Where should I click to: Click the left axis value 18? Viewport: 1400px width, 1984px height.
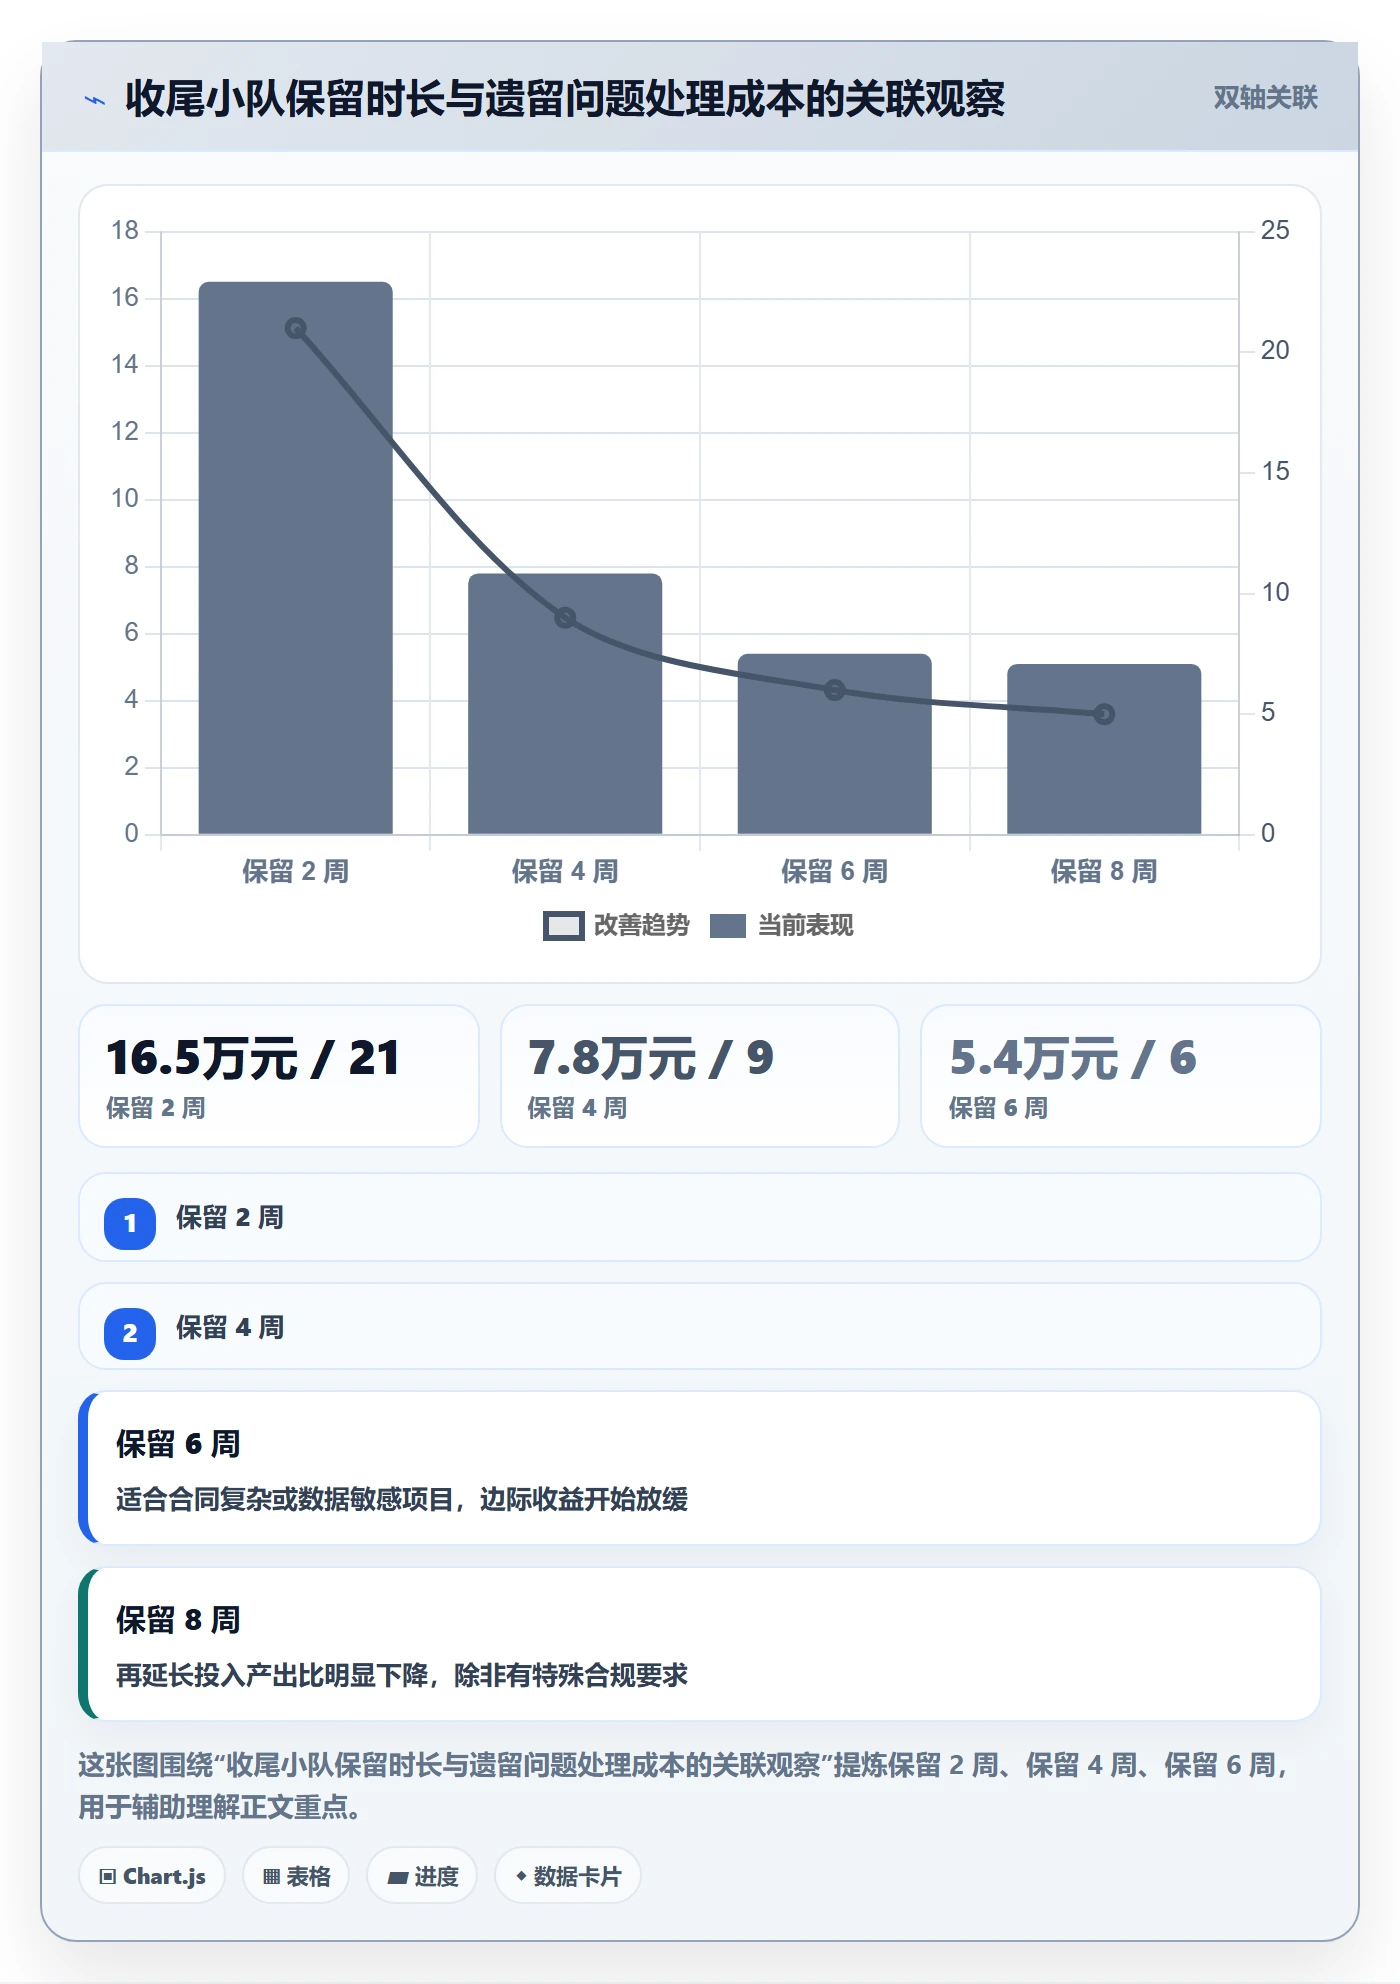pyautogui.click(x=125, y=231)
